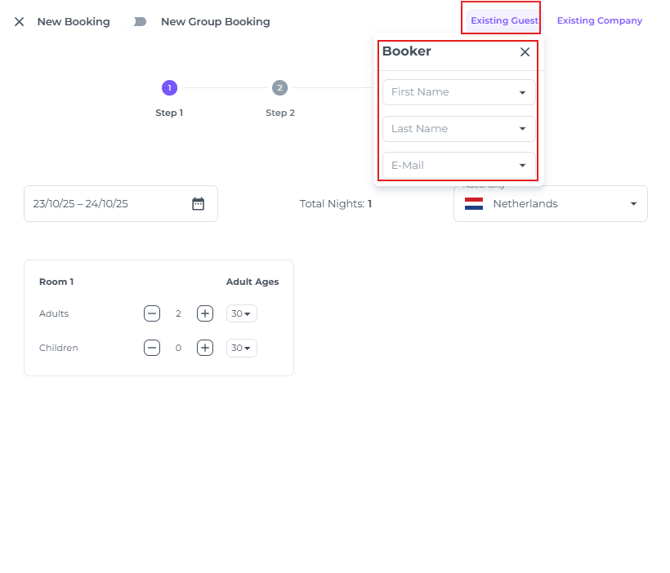Close the New Booking form
The image size is (670, 573).
[x=19, y=22]
